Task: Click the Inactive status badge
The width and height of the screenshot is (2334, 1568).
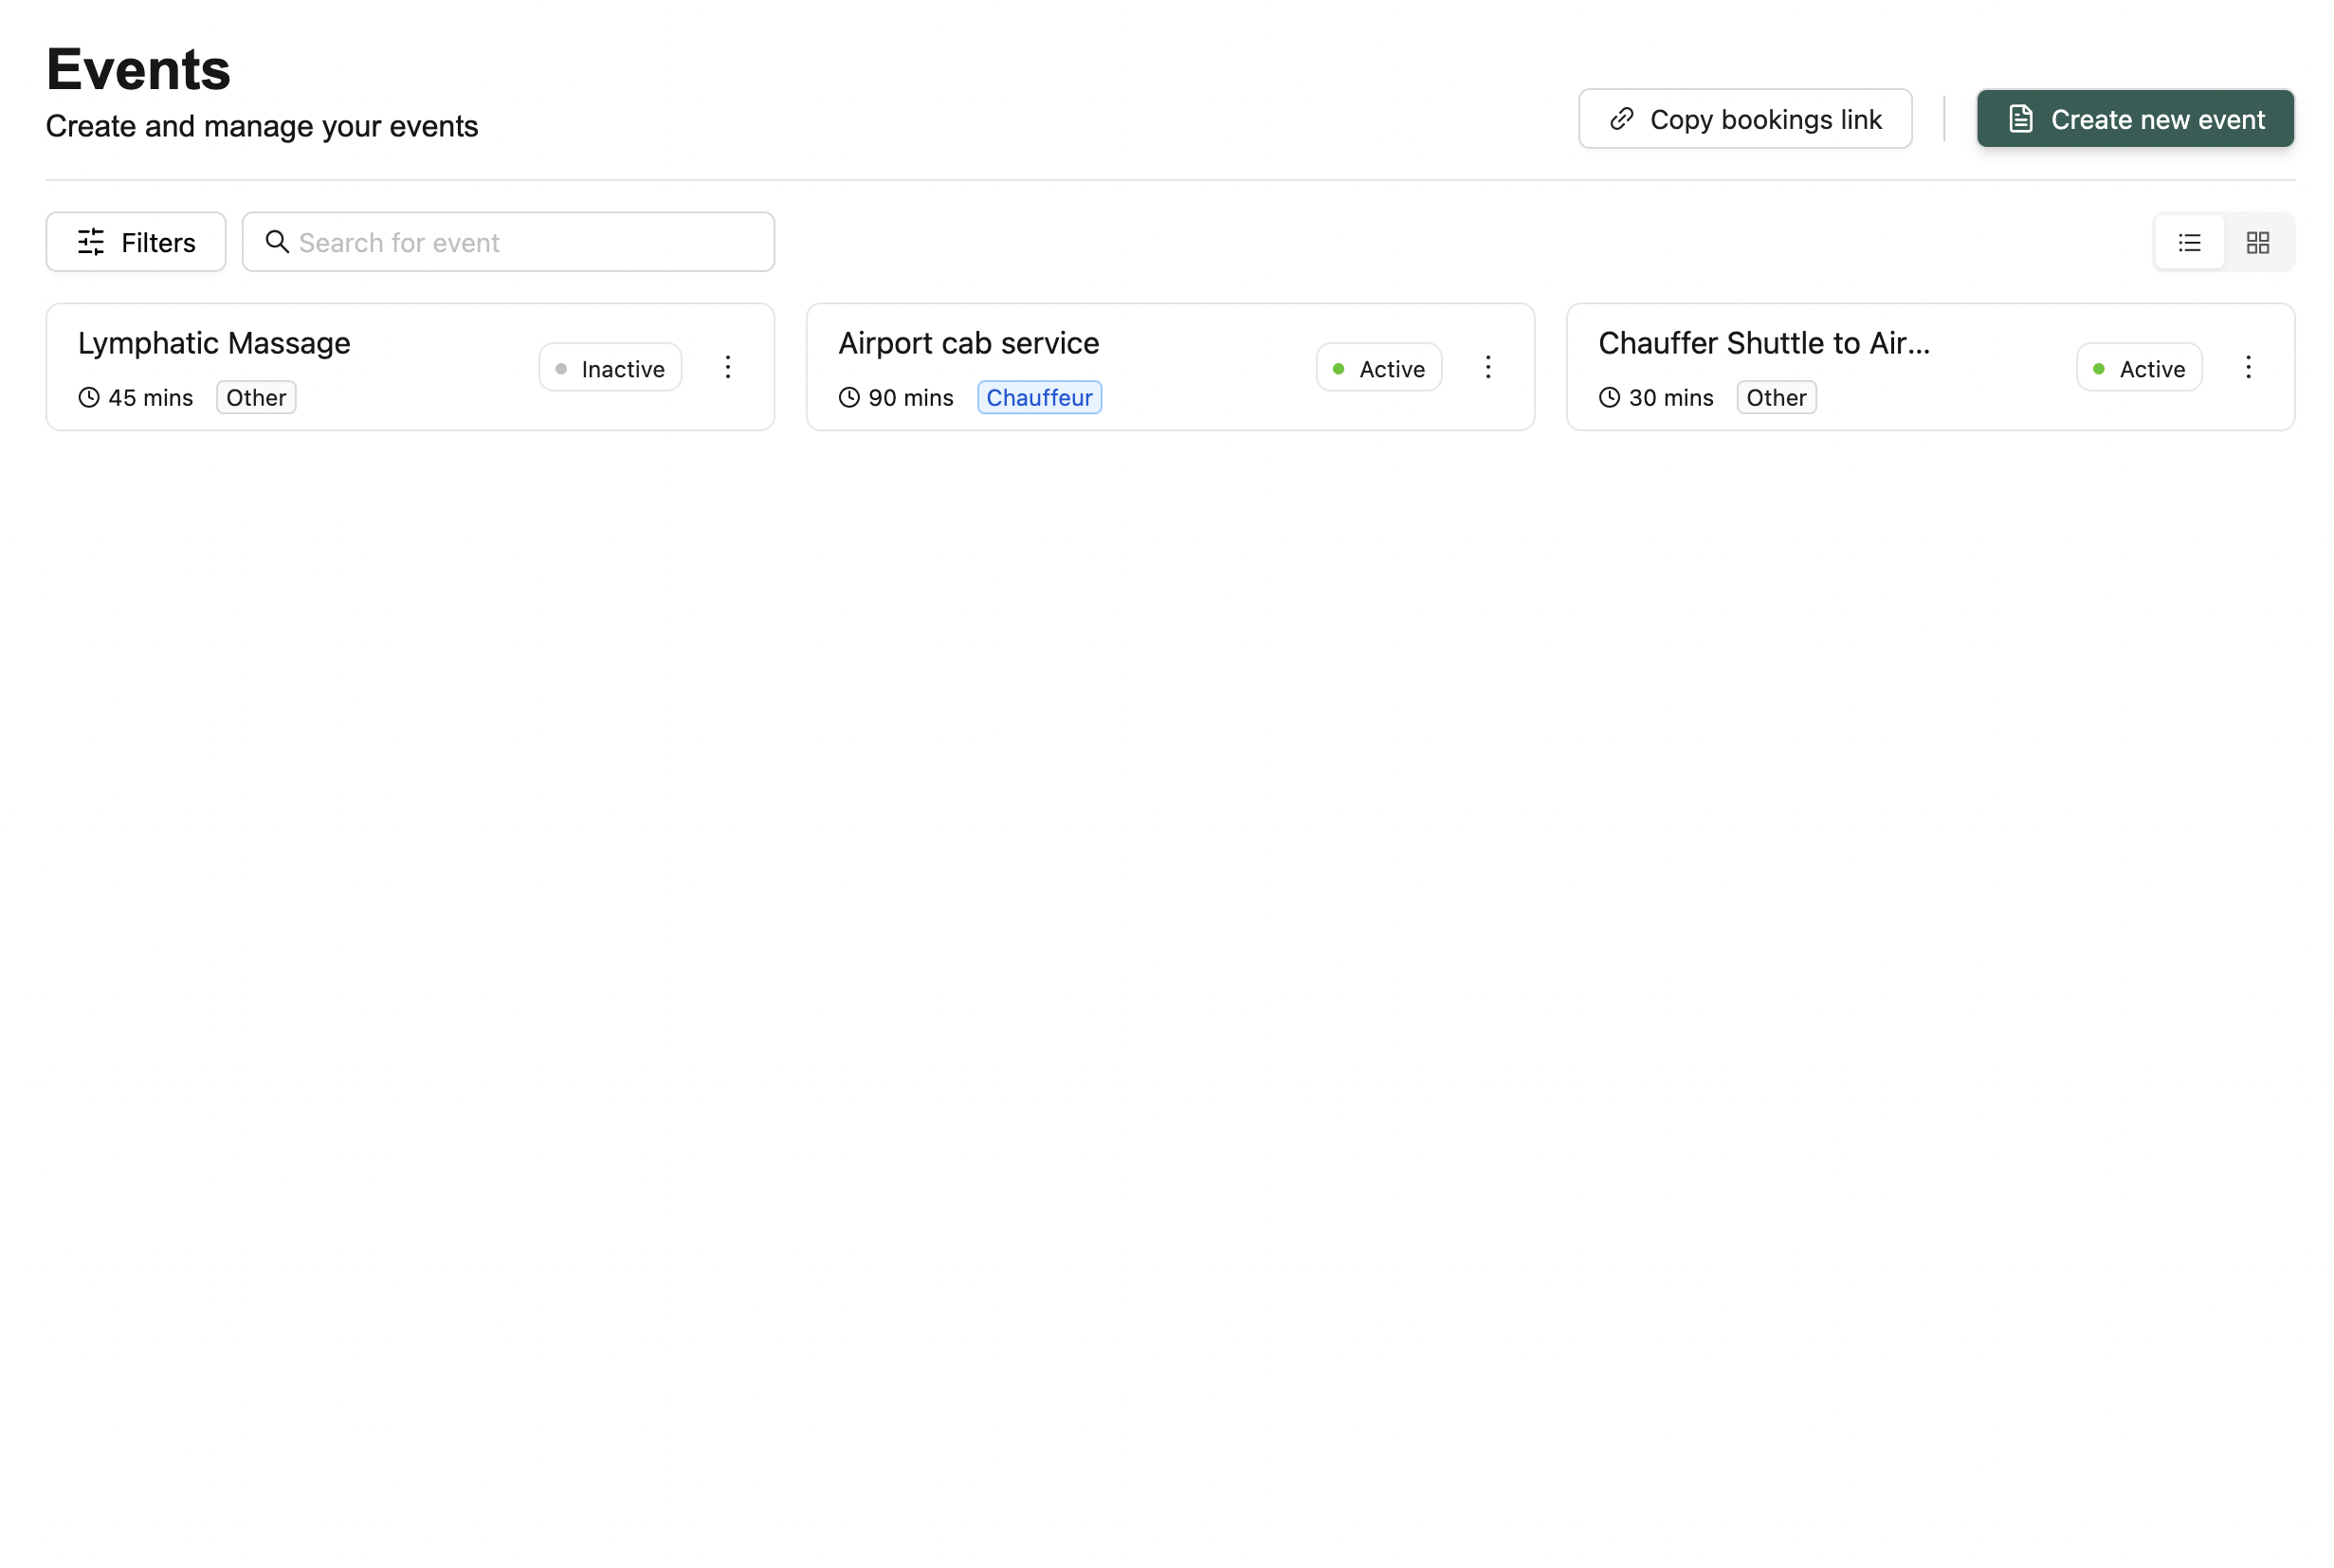Action: coord(610,368)
